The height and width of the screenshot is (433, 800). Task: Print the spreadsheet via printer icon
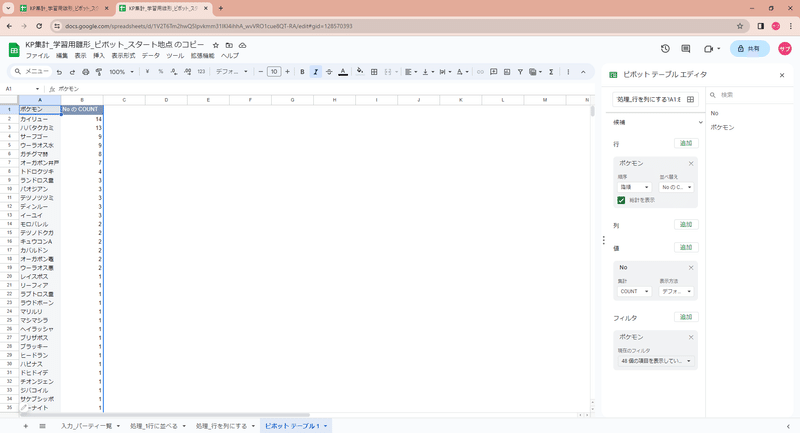86,72
